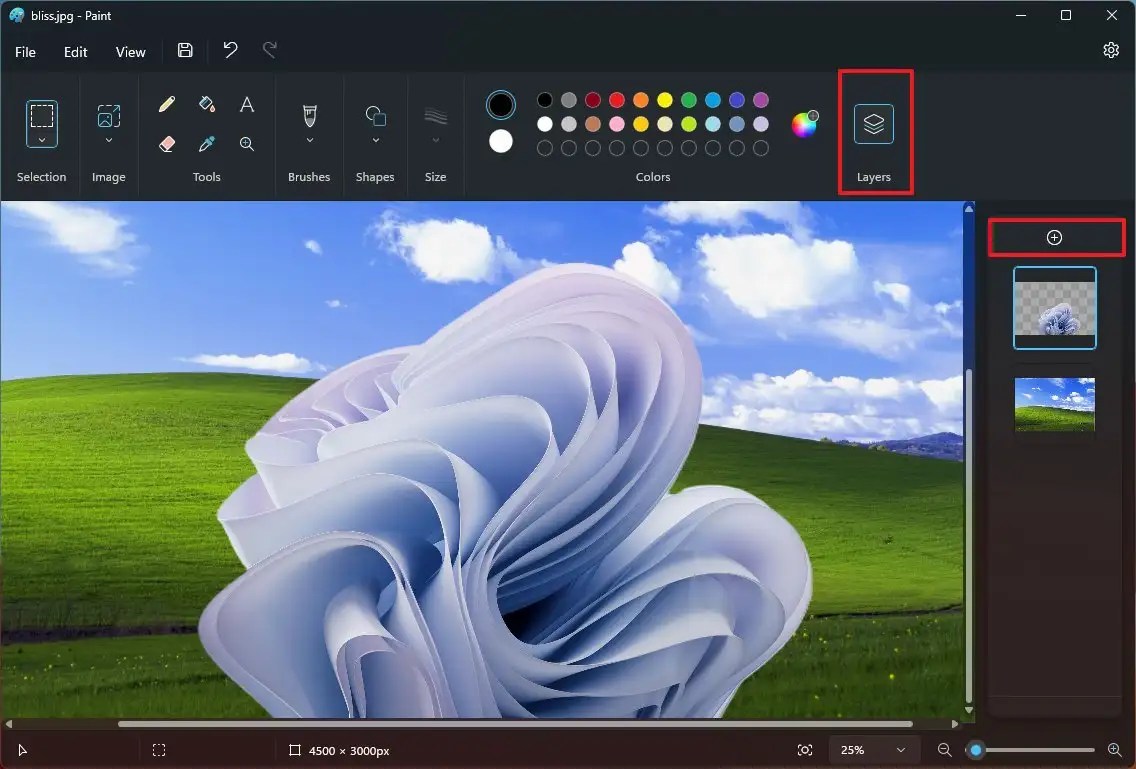Switch foreground color to white swatch

(x=500, y=141)
